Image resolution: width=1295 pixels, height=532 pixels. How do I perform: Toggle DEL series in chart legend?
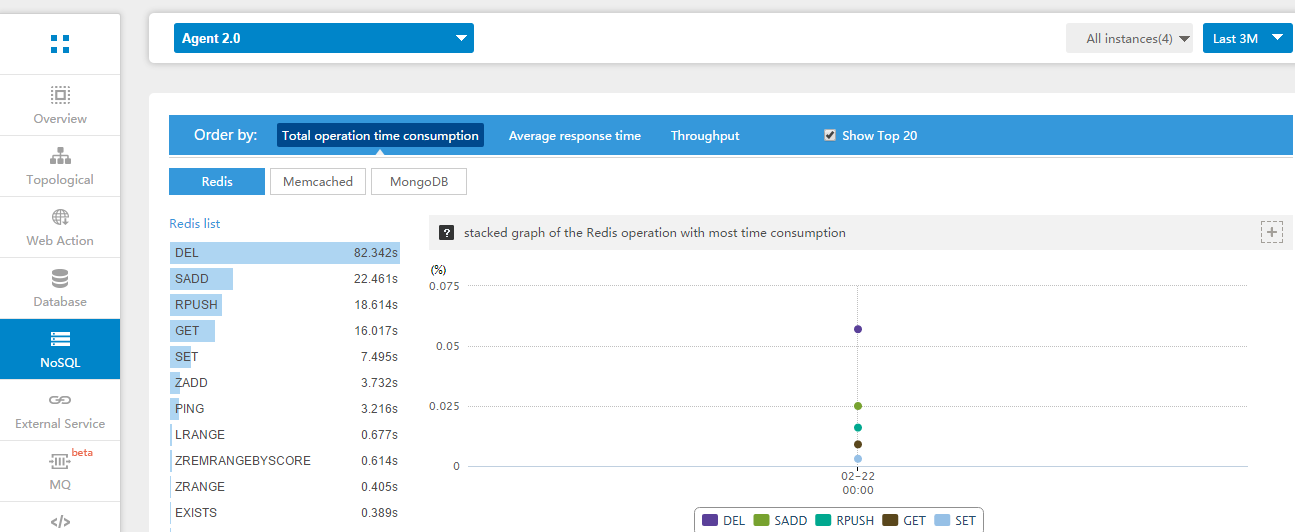[723, 521]
